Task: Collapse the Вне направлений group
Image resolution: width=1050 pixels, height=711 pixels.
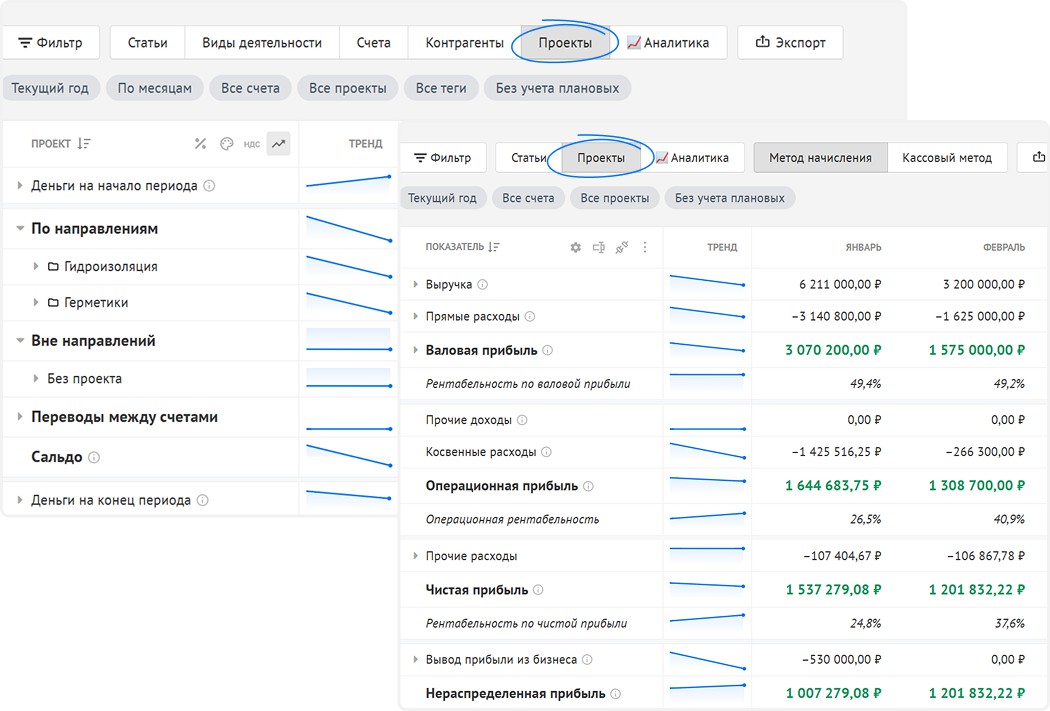Action: 20,341
